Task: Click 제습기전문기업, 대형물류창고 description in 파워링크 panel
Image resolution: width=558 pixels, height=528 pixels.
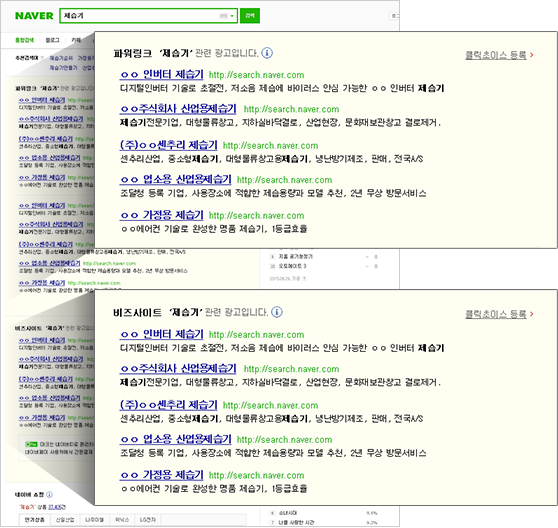Action: pos(280,123)
